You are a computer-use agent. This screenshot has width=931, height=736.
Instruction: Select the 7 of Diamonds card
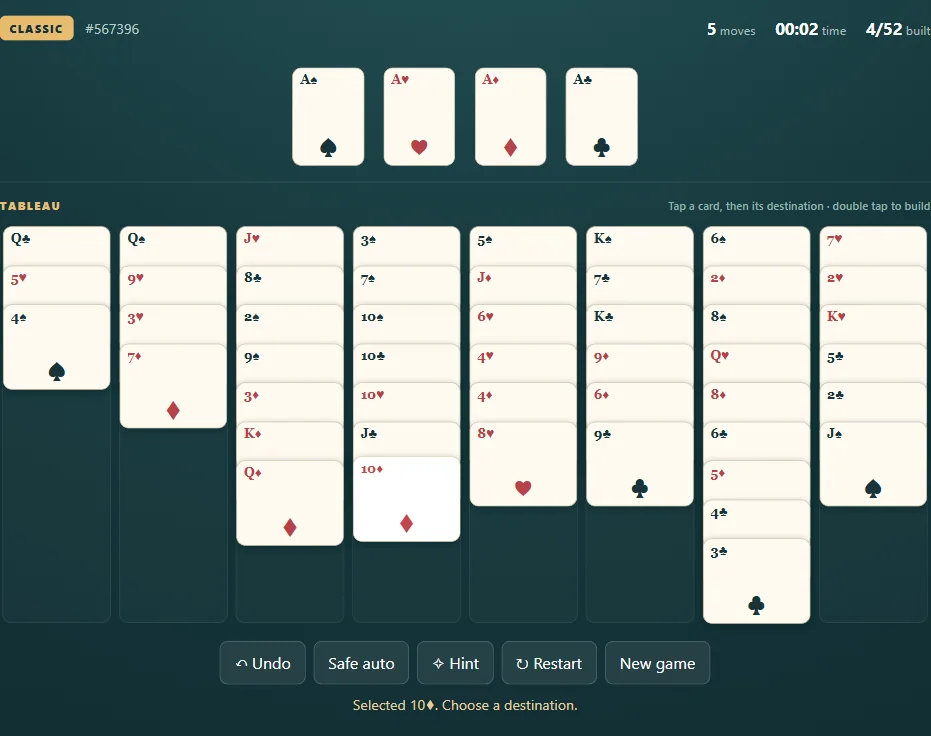pos(173,386)
